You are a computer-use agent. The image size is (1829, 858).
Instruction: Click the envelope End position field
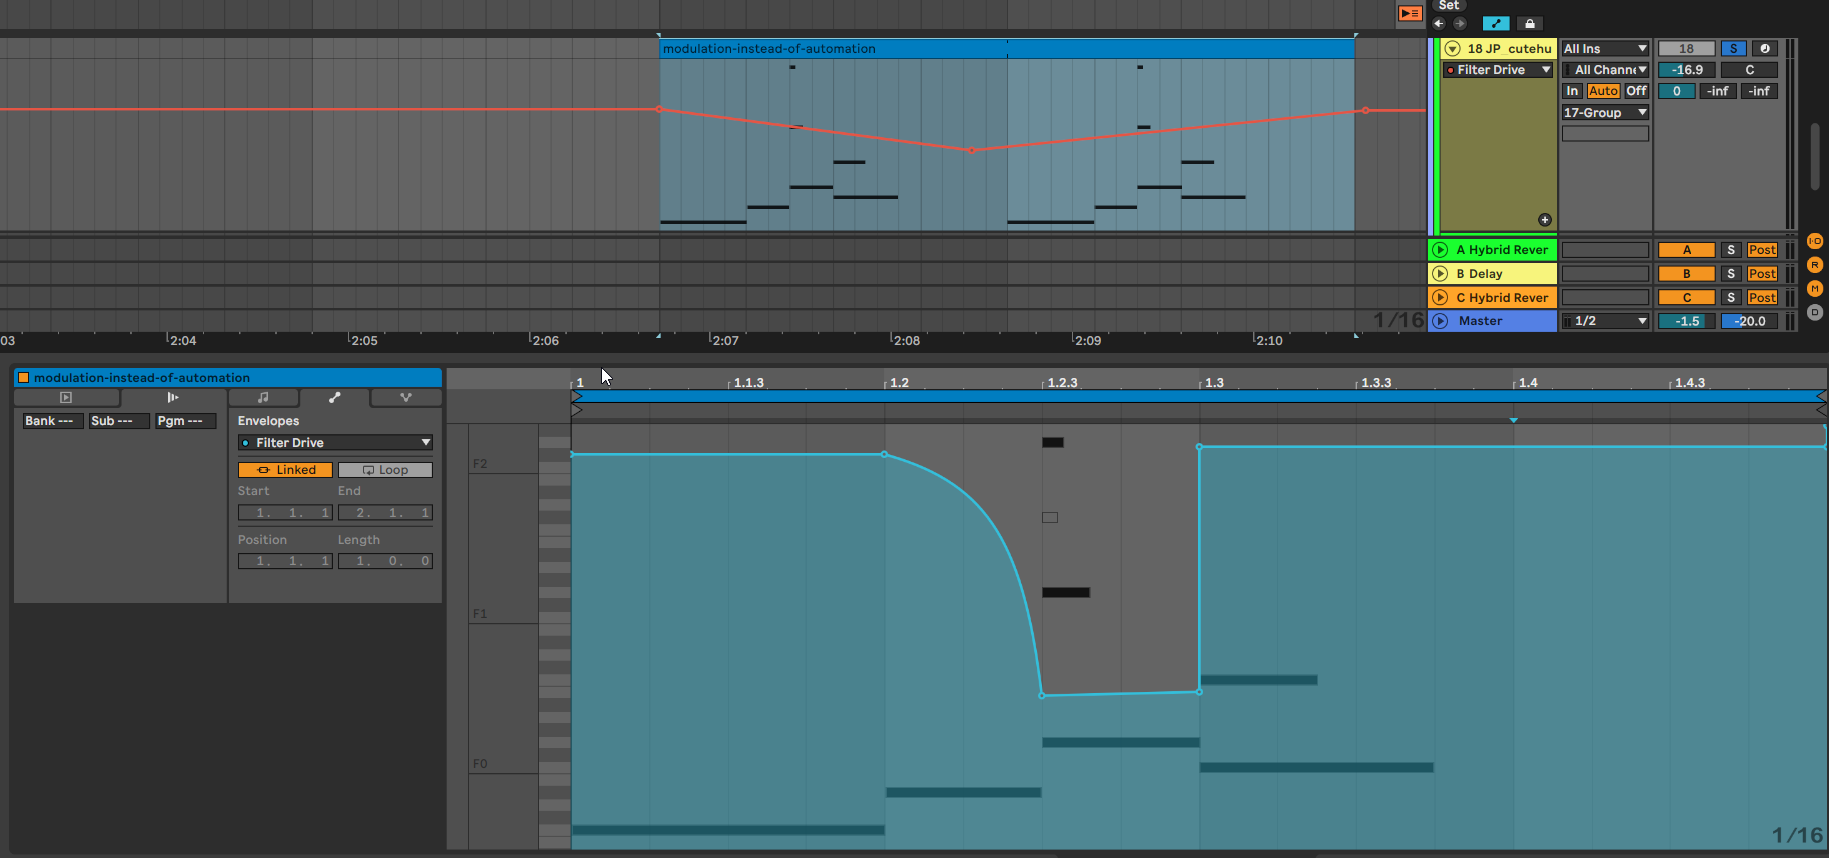click(x=385, y=513)
